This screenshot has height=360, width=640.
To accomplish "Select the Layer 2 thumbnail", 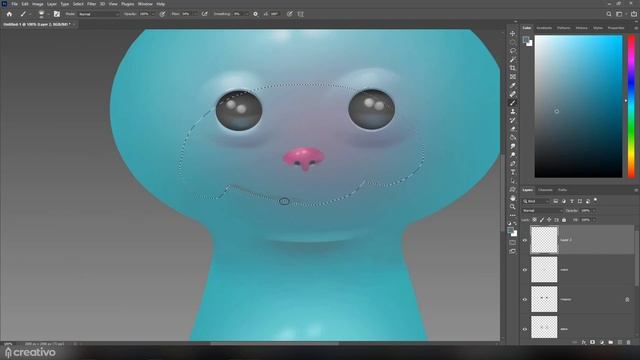I will point(544,240).
